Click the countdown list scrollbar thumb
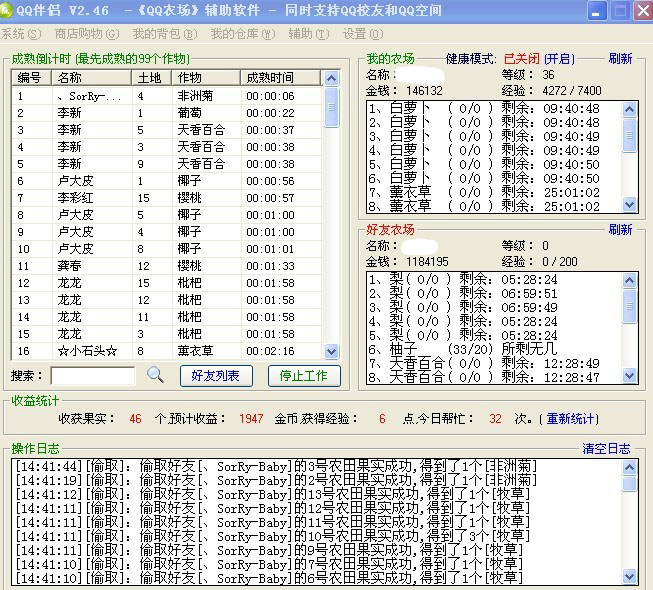Image resolution: width=653 pixels, height=590 pixels. pos(331,107)
